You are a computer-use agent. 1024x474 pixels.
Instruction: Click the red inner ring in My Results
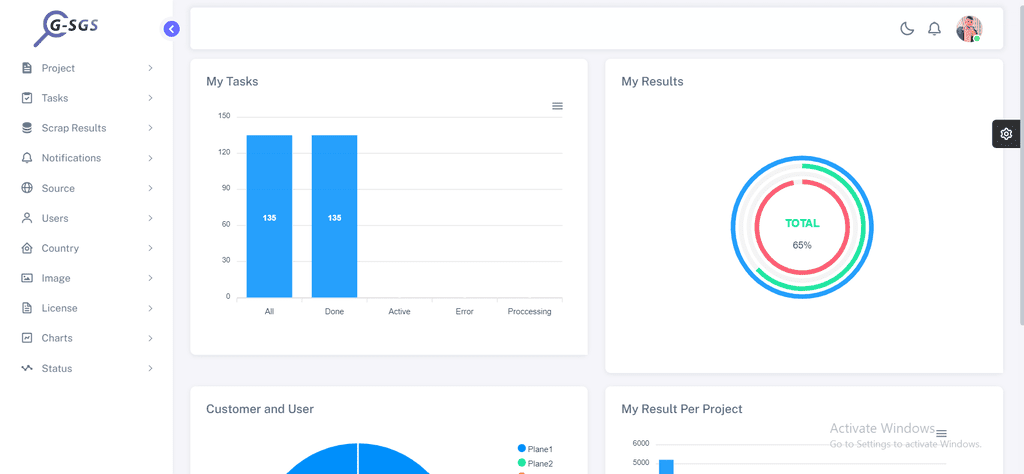tap(758, 227)
